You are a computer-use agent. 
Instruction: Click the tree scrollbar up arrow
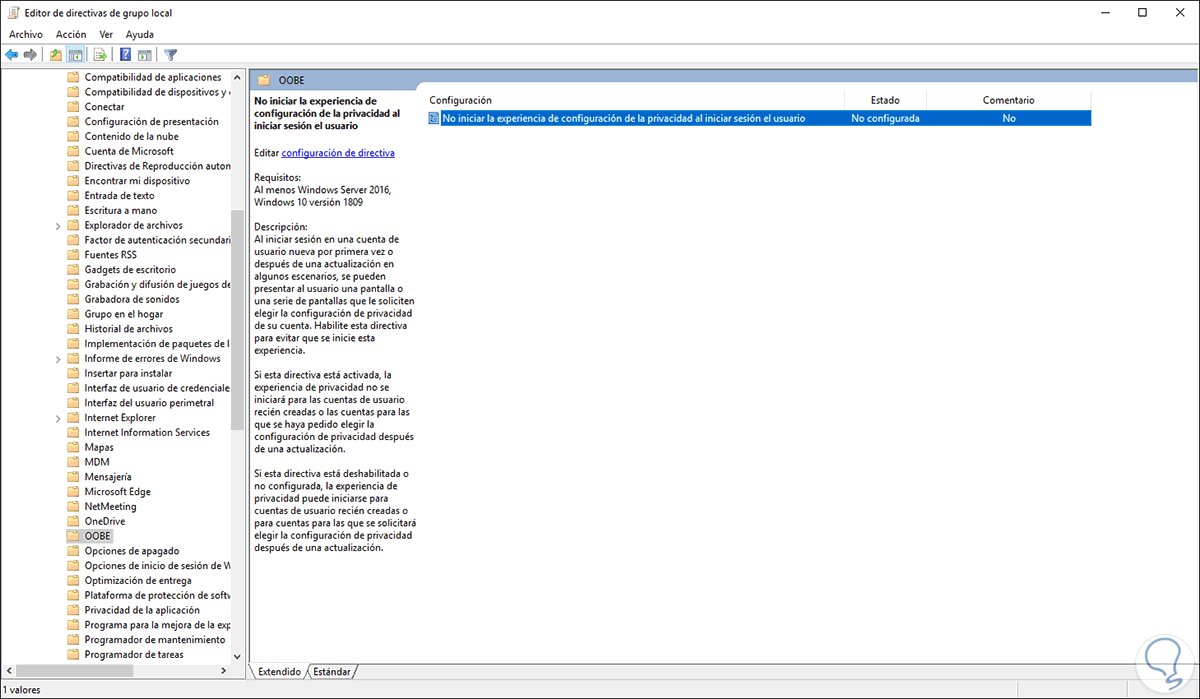point(238,77)
